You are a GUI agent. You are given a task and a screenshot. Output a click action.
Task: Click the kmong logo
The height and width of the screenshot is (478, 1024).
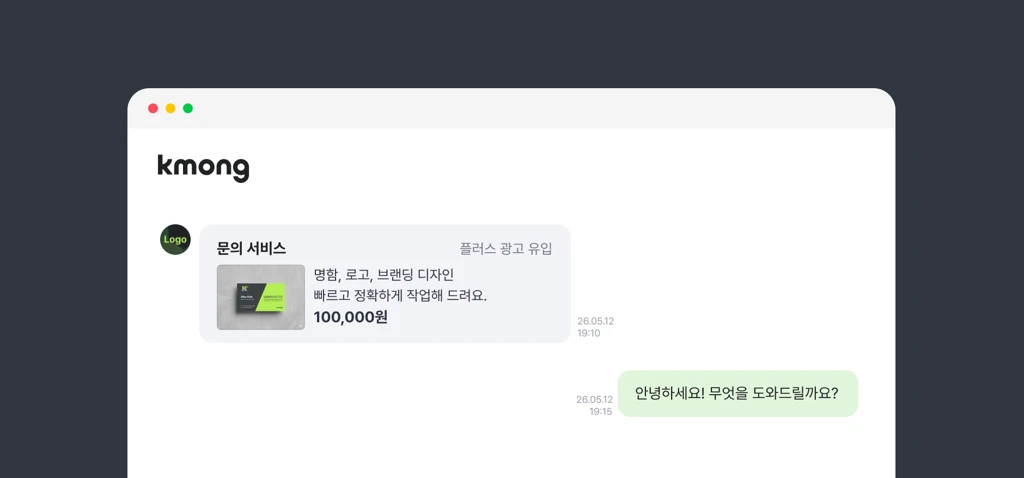click(203, 168)
